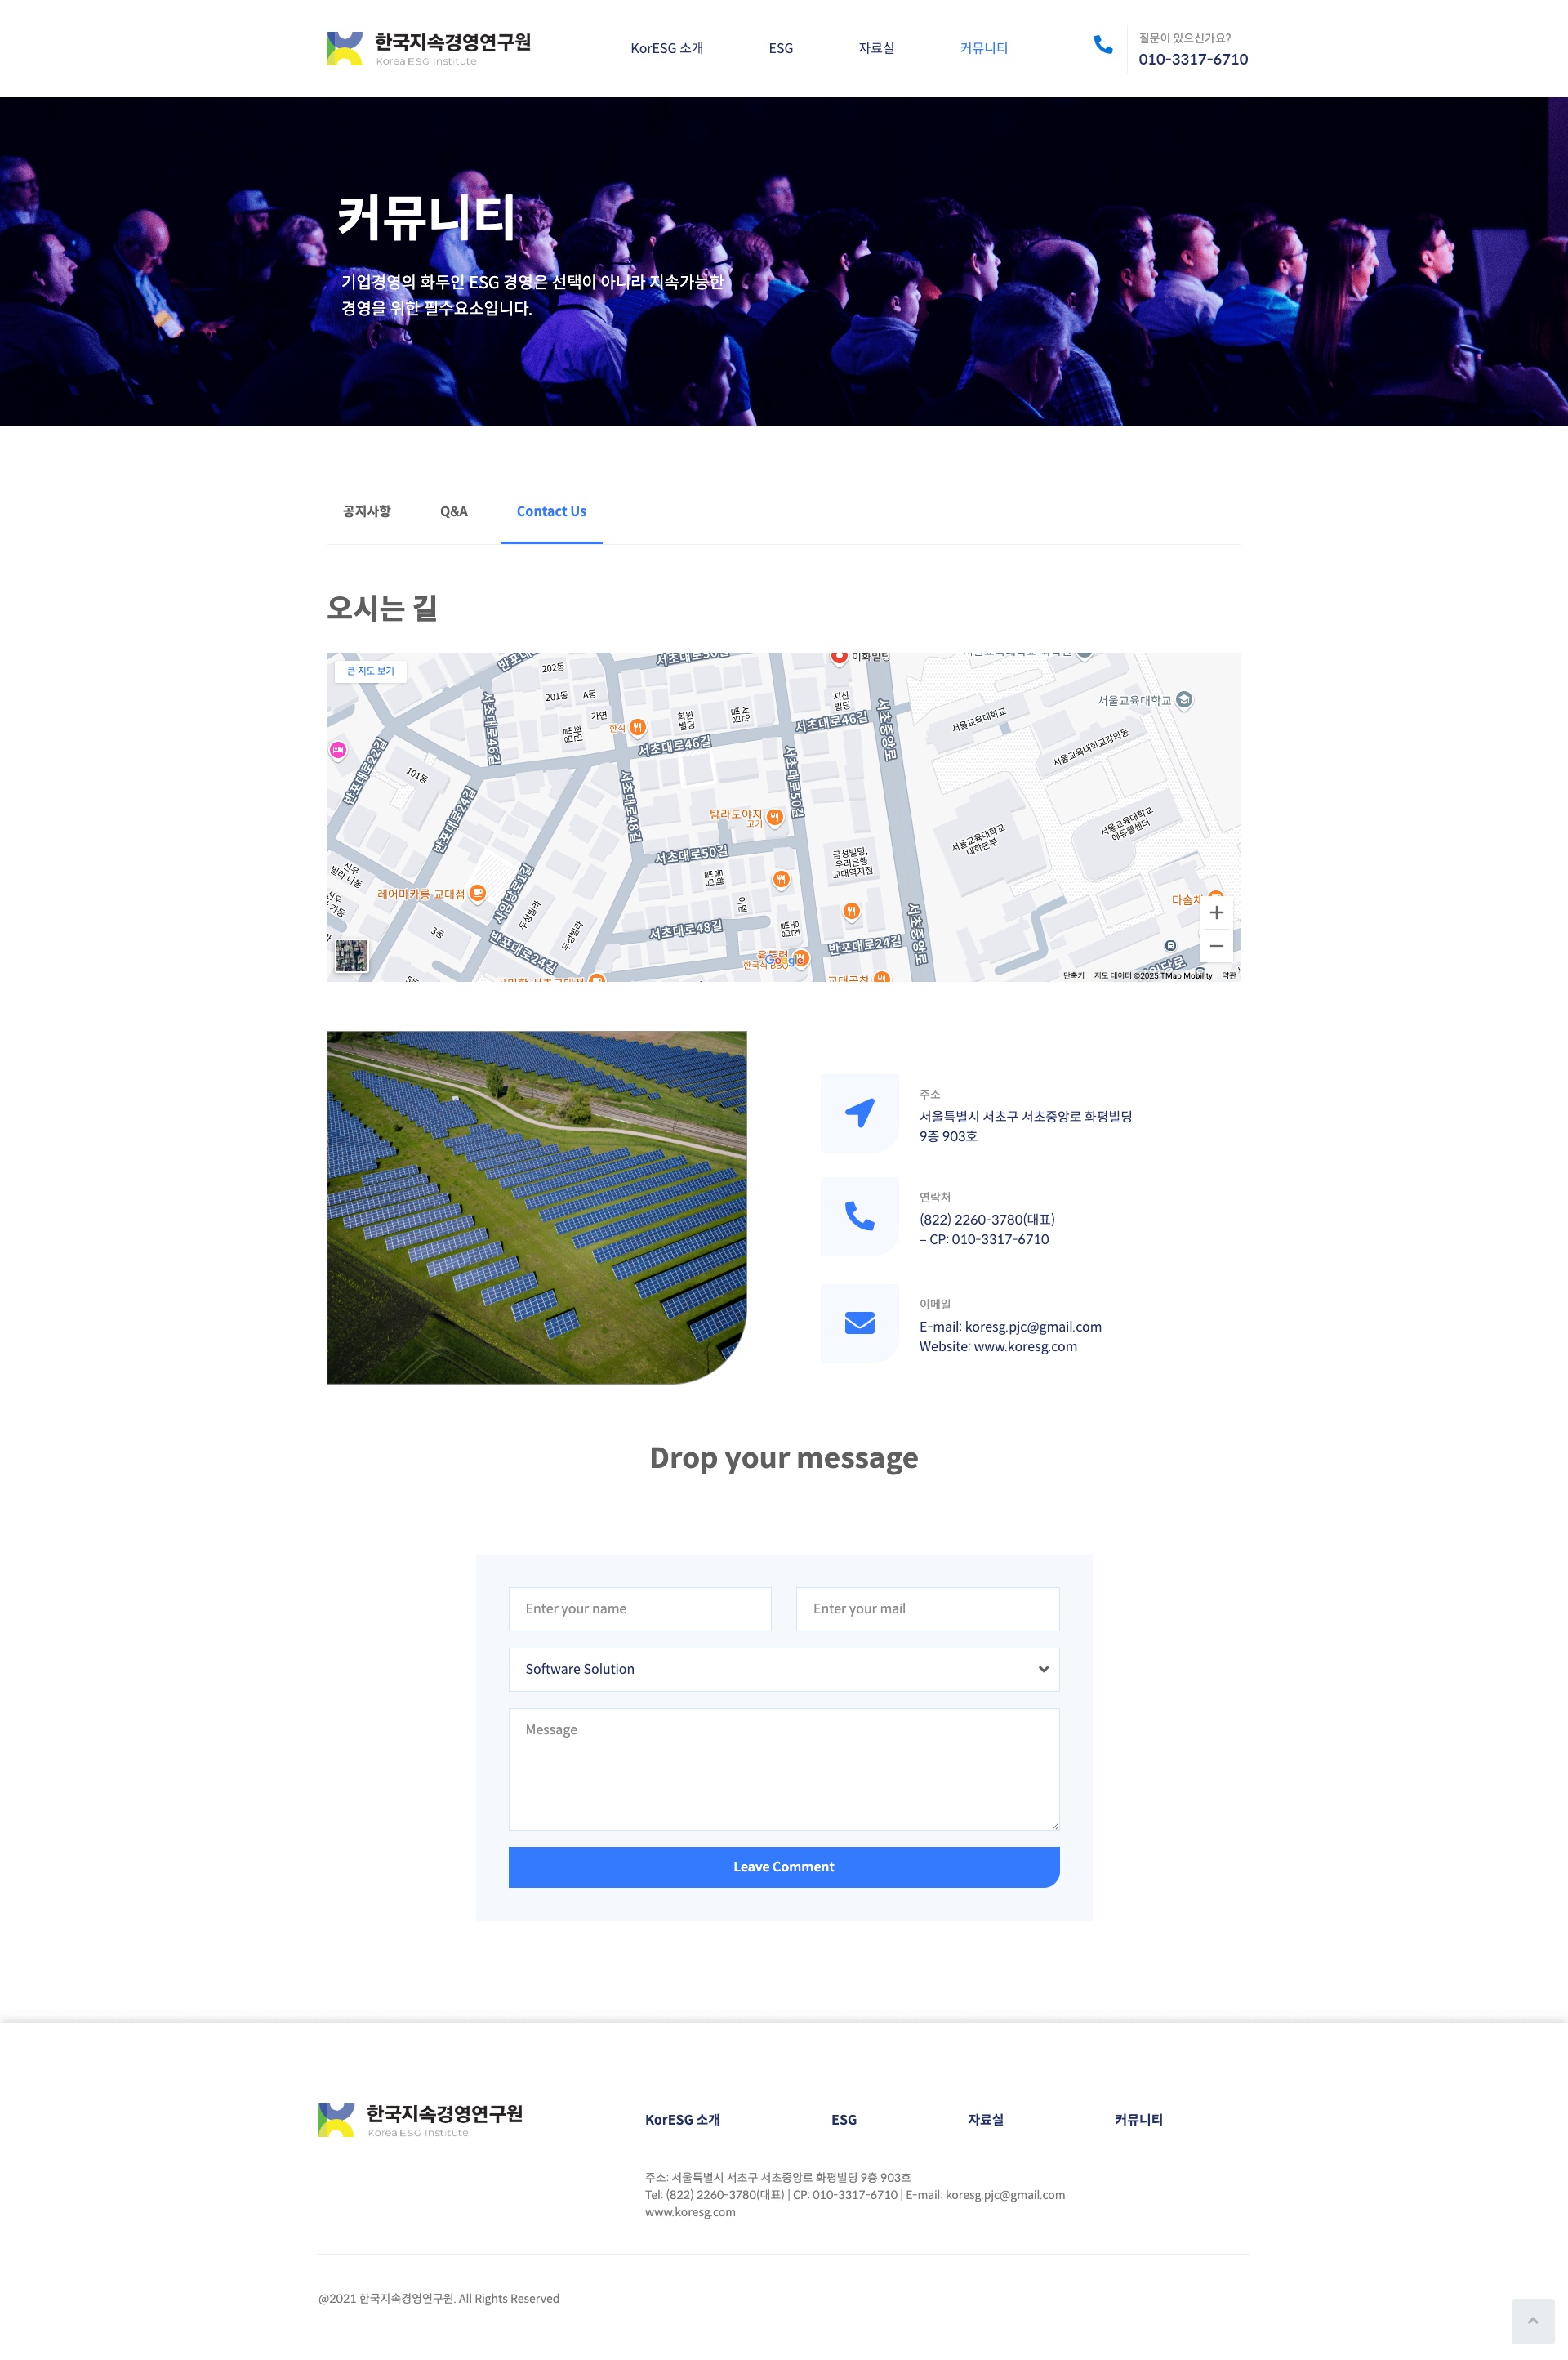Open the Software Solution dropdown

[783, 1669]
